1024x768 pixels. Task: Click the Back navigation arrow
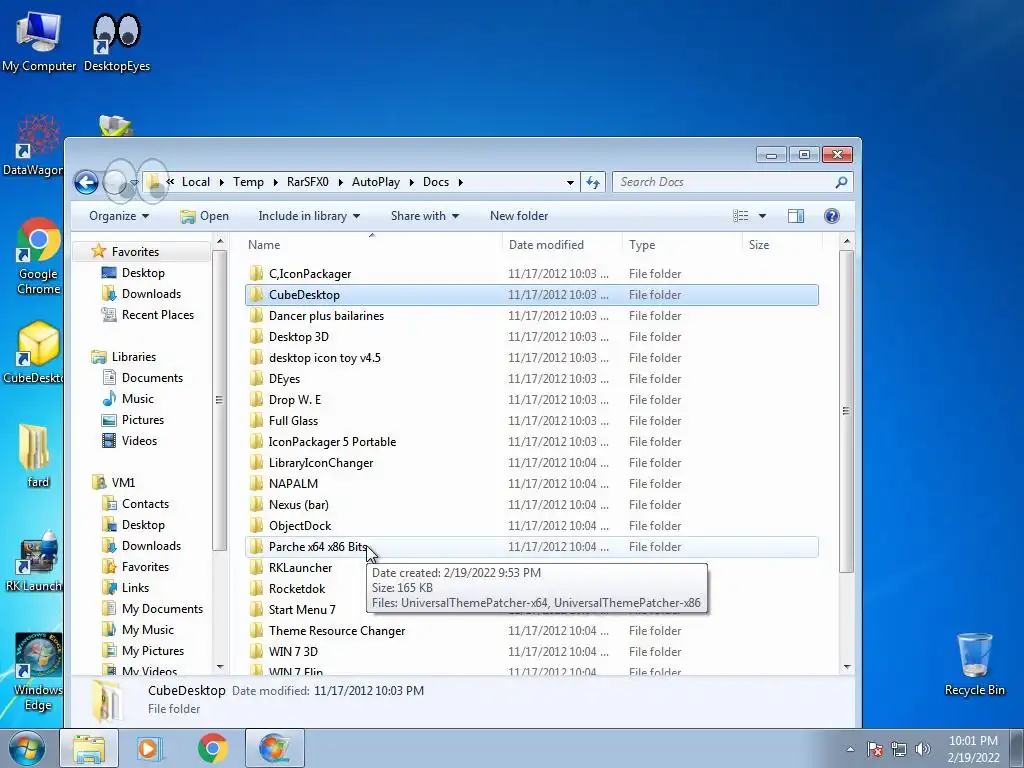(86, 182)
